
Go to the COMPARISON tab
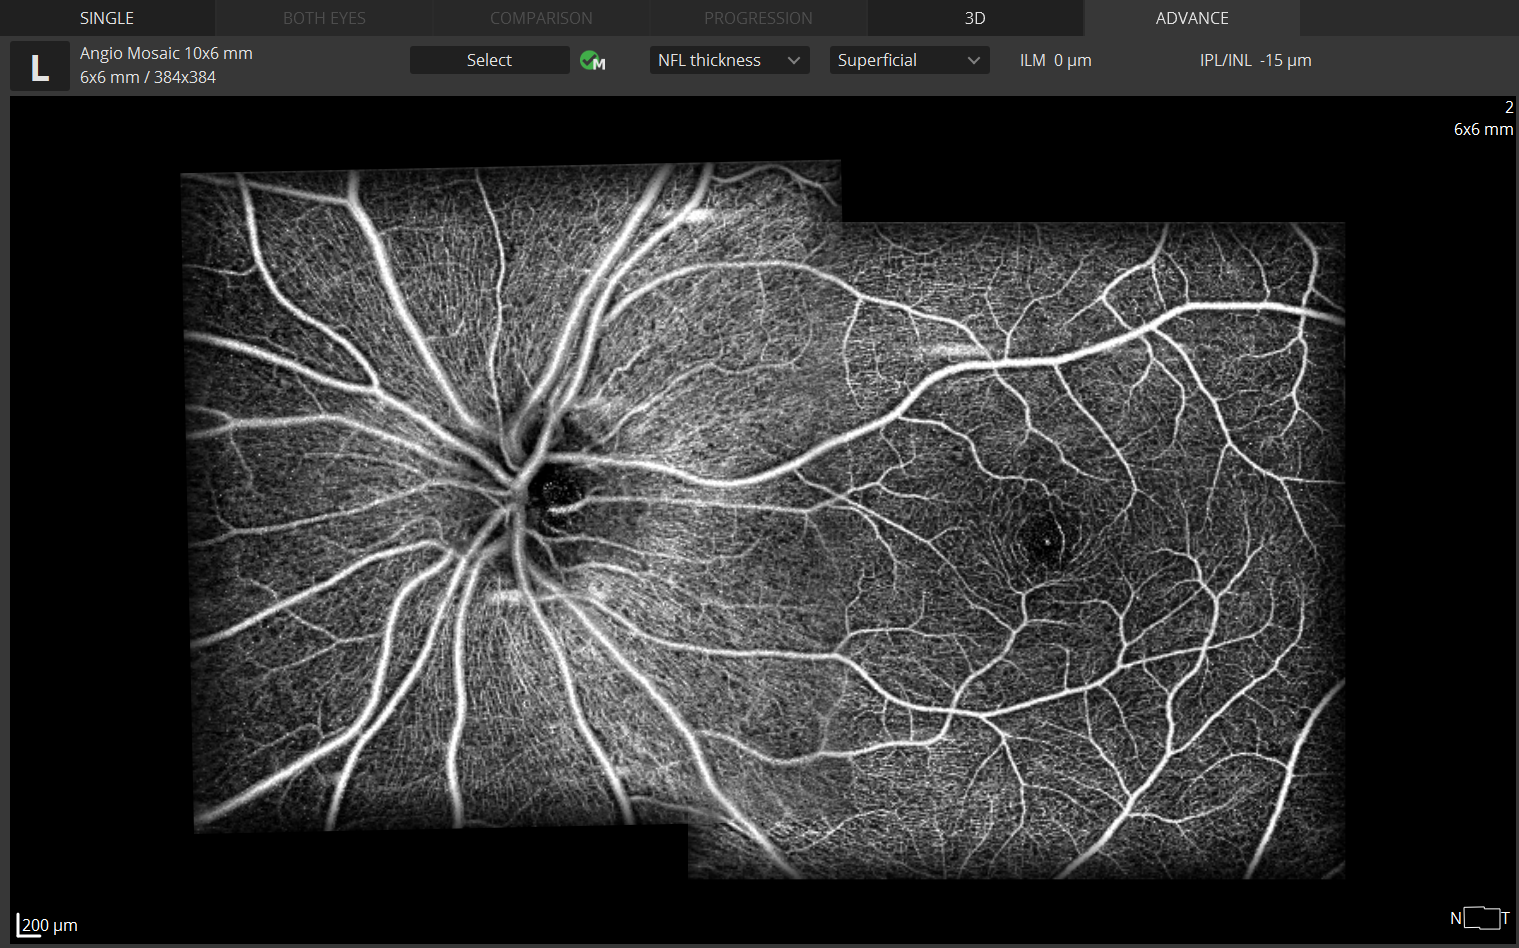pos(541,18)
